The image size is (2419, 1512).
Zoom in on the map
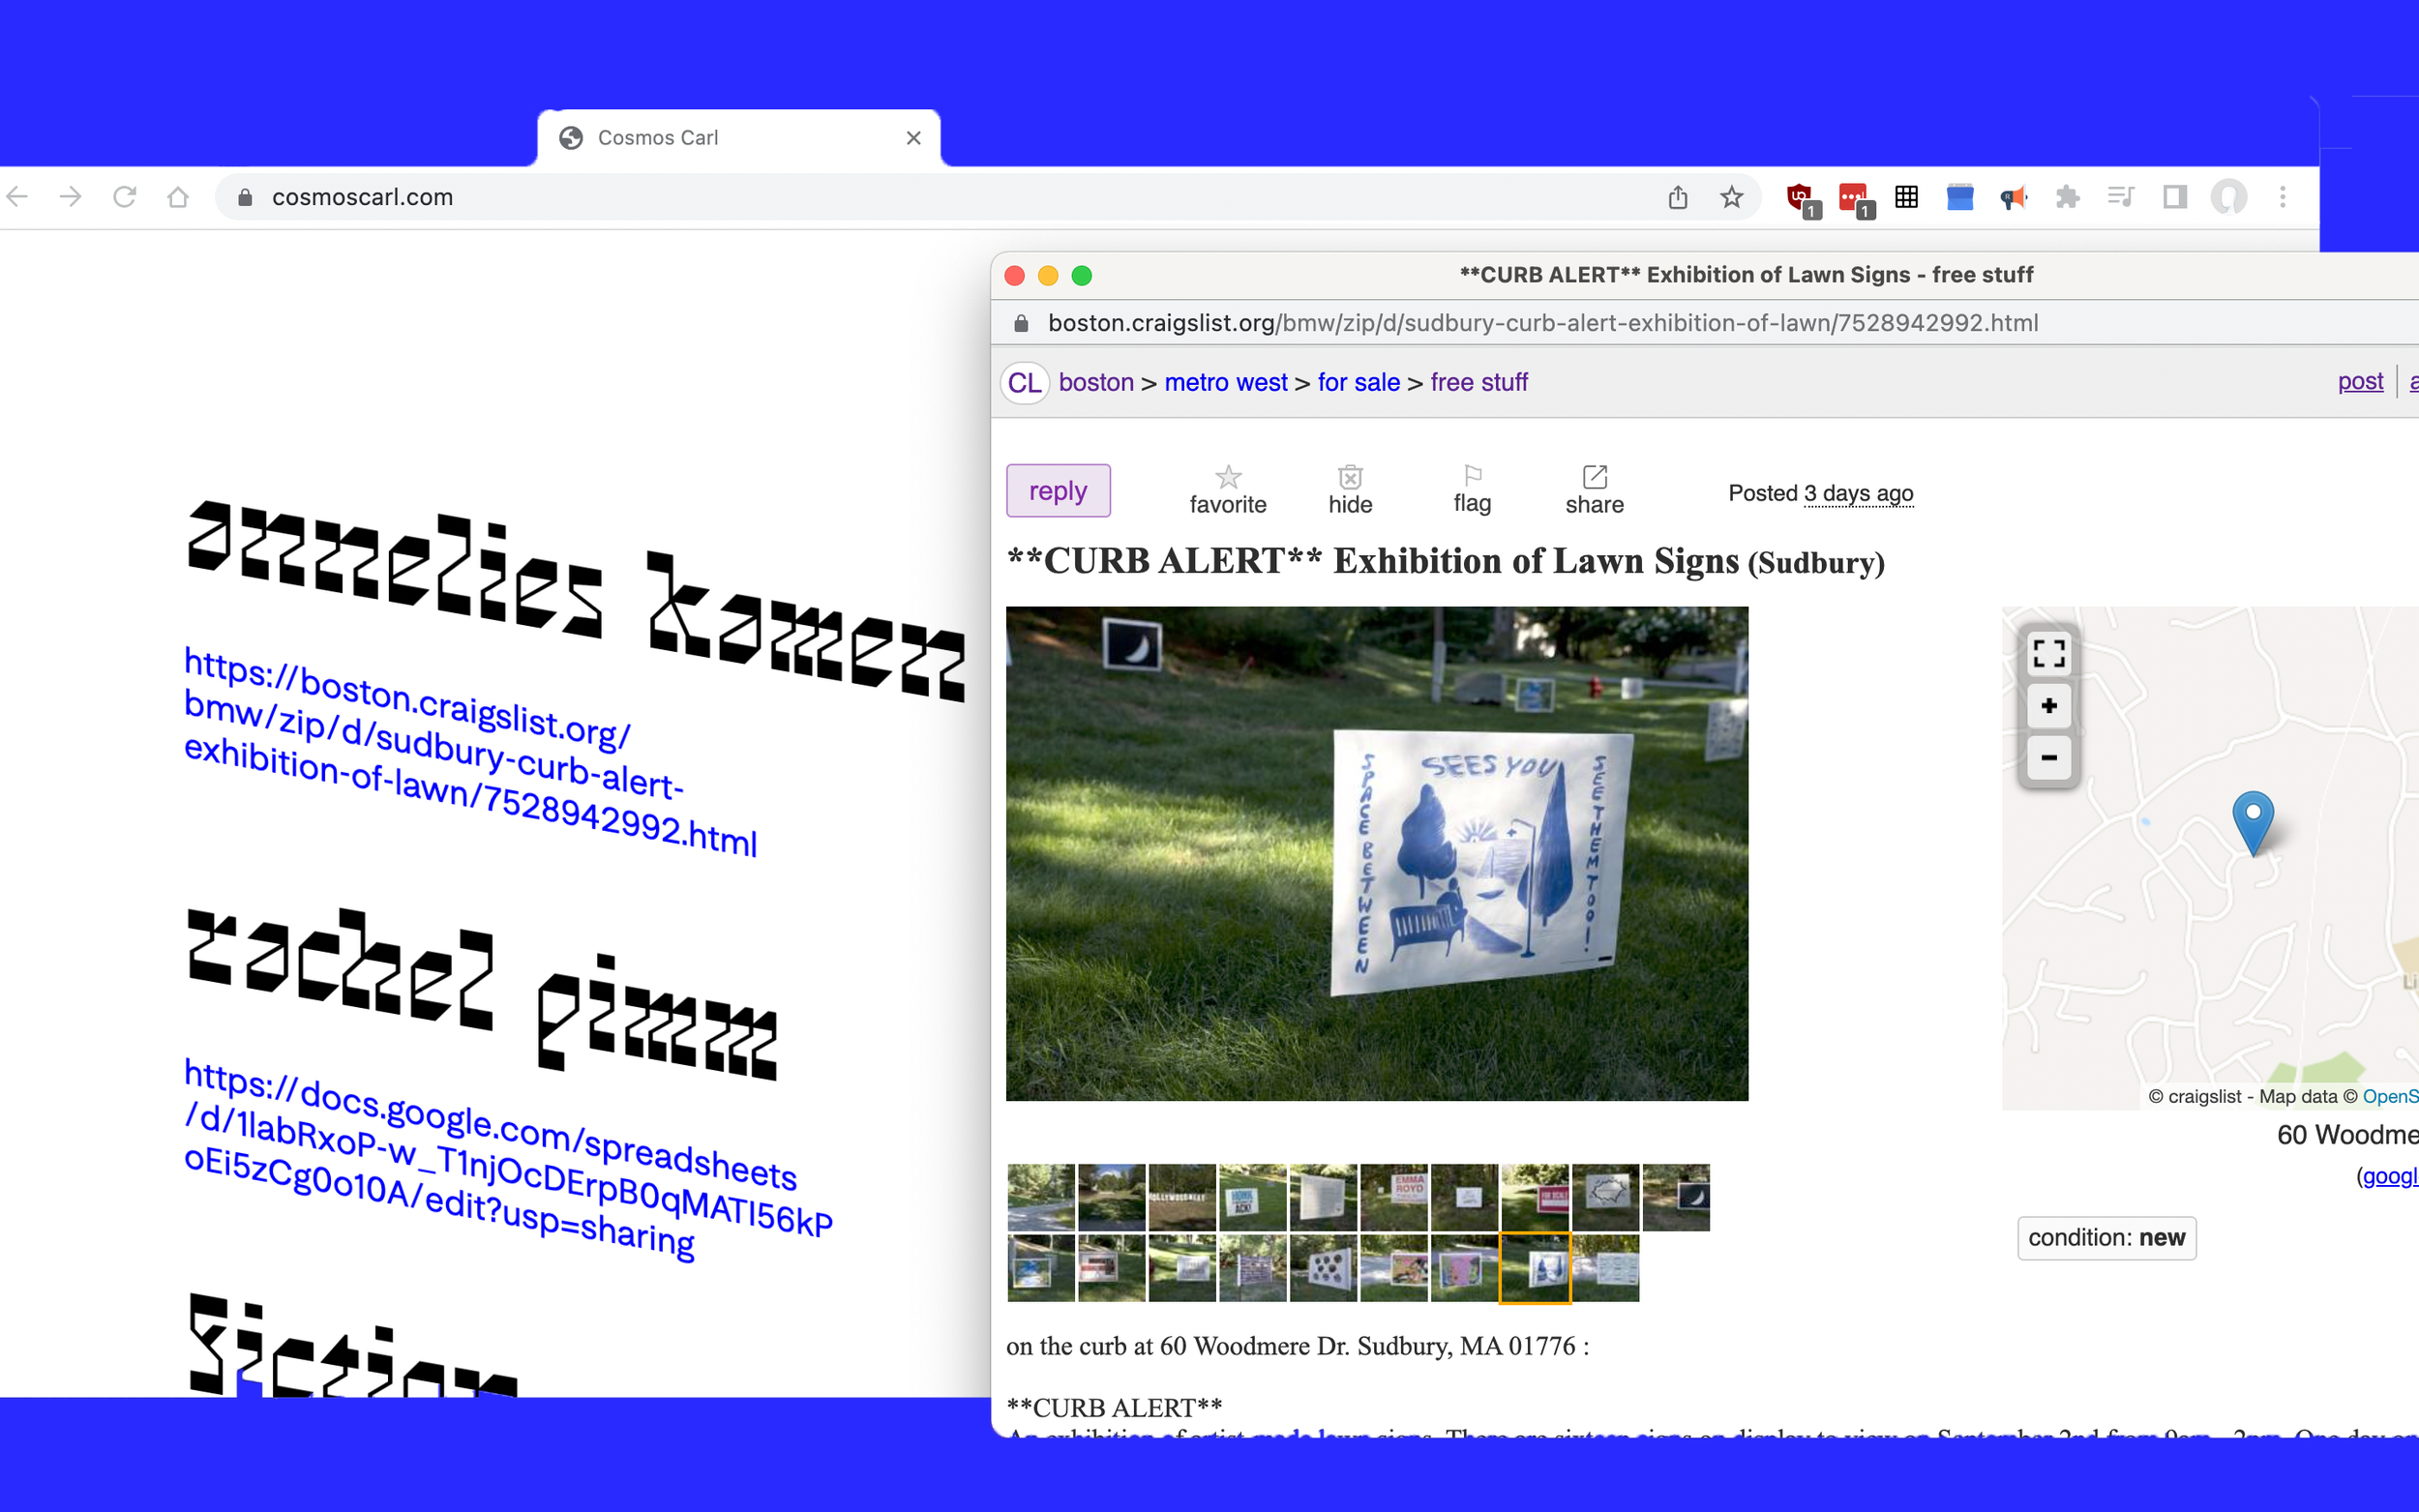tap(2048, 706)
